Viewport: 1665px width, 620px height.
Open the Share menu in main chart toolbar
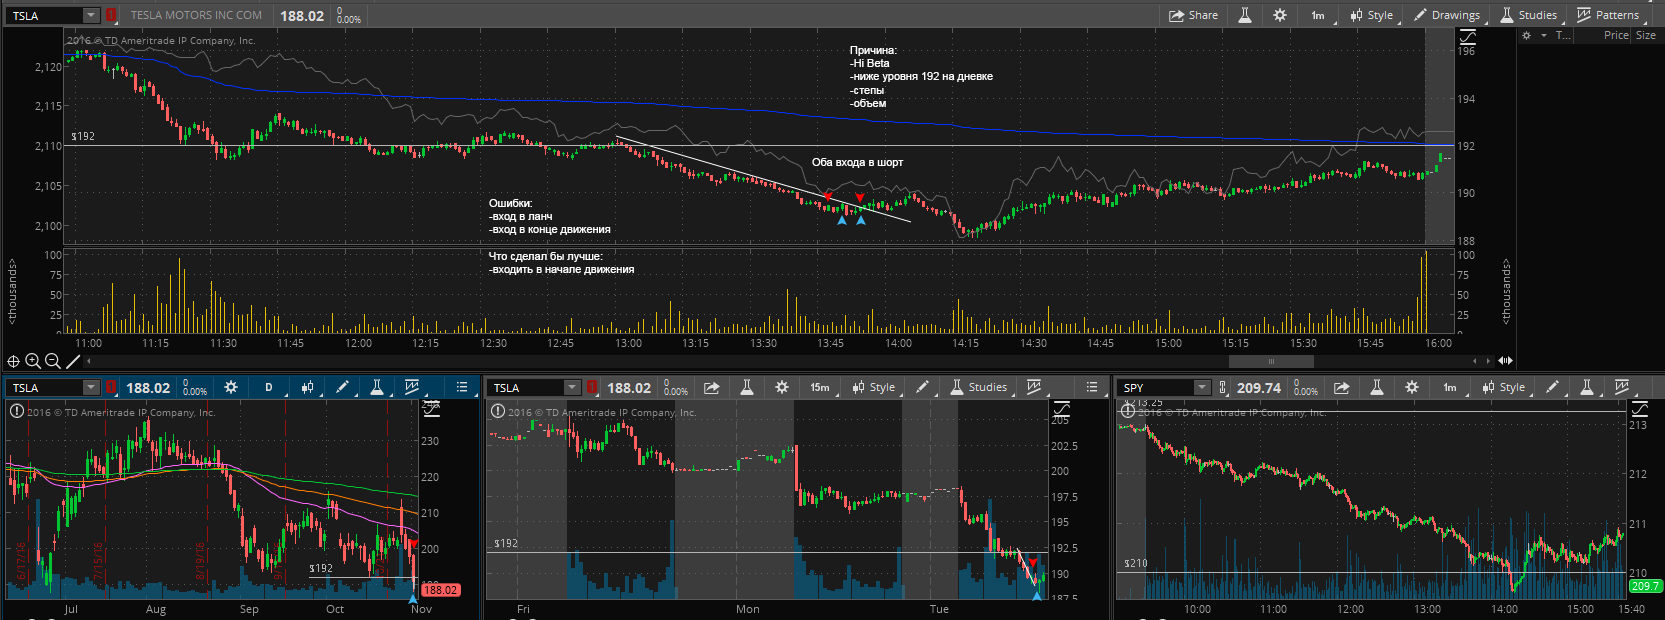coord(1193,15)
